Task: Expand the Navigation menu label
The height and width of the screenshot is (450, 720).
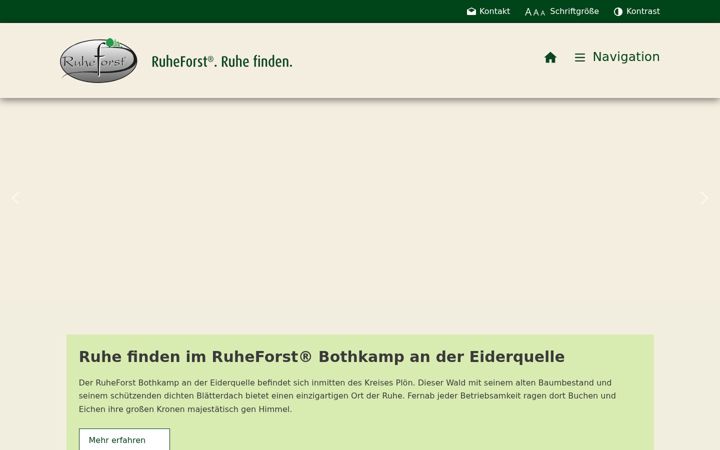Action: 626,57
